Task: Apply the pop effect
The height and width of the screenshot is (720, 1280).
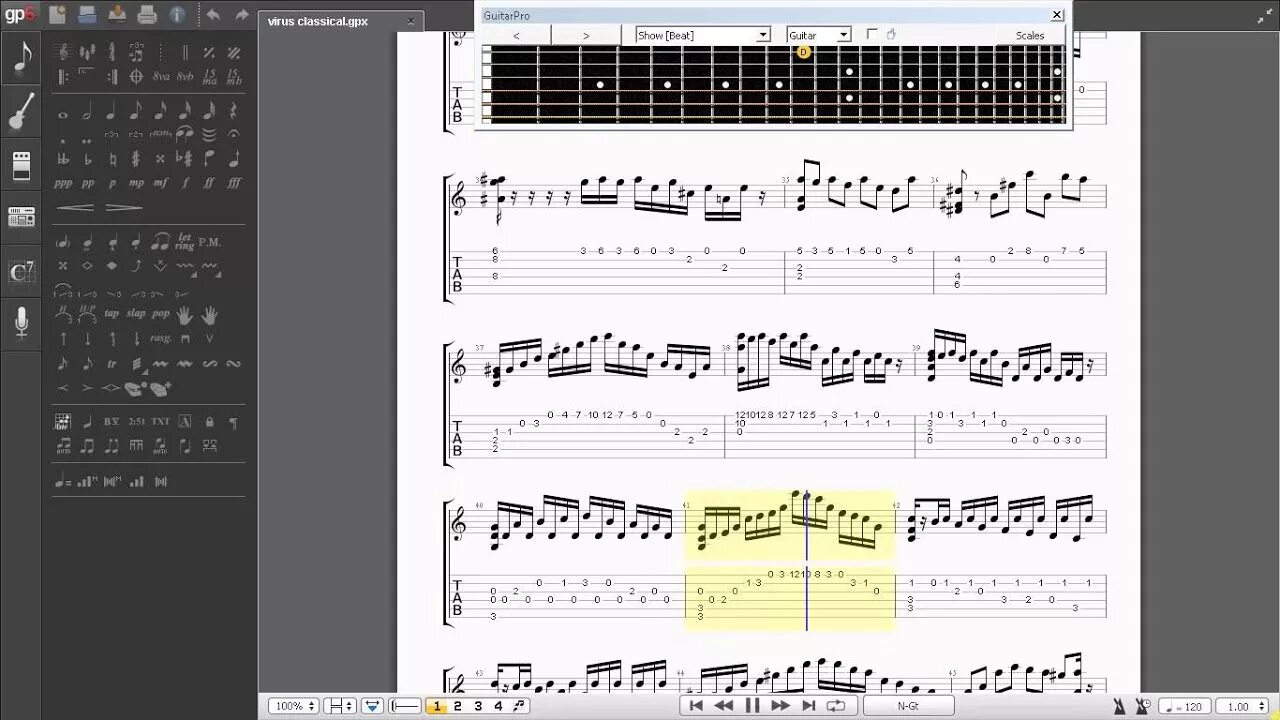Action: pos(161,313)
